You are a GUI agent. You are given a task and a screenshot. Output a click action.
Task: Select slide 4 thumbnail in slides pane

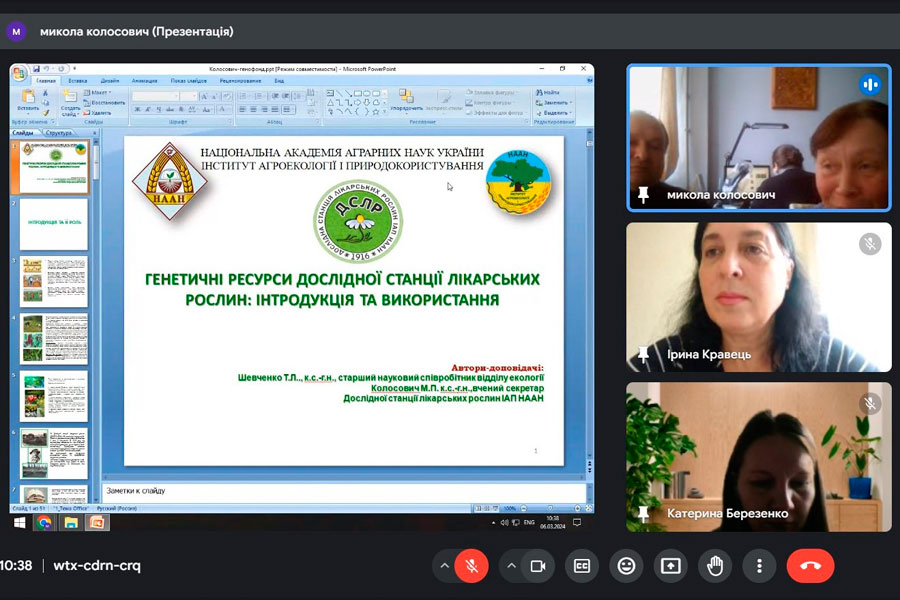coord(54,339)
